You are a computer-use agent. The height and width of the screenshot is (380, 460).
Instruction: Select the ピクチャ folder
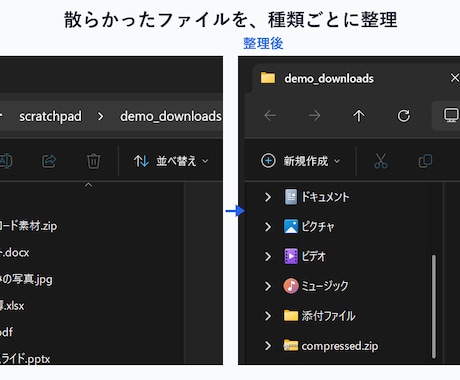(x=318, y=227)
